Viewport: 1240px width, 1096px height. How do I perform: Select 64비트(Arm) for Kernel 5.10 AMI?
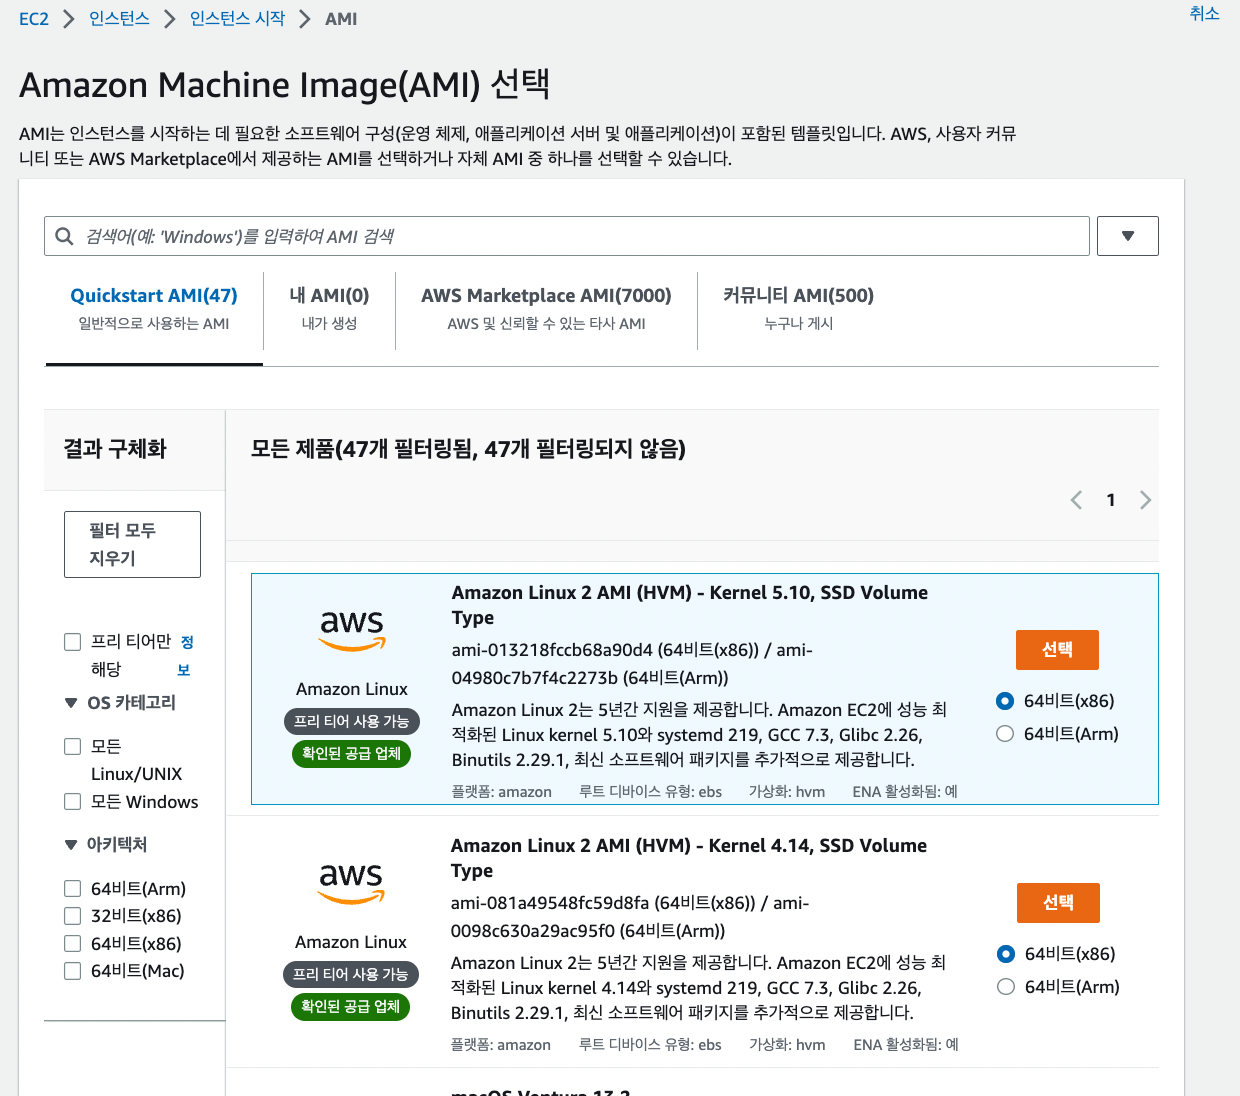point(1005,734)
